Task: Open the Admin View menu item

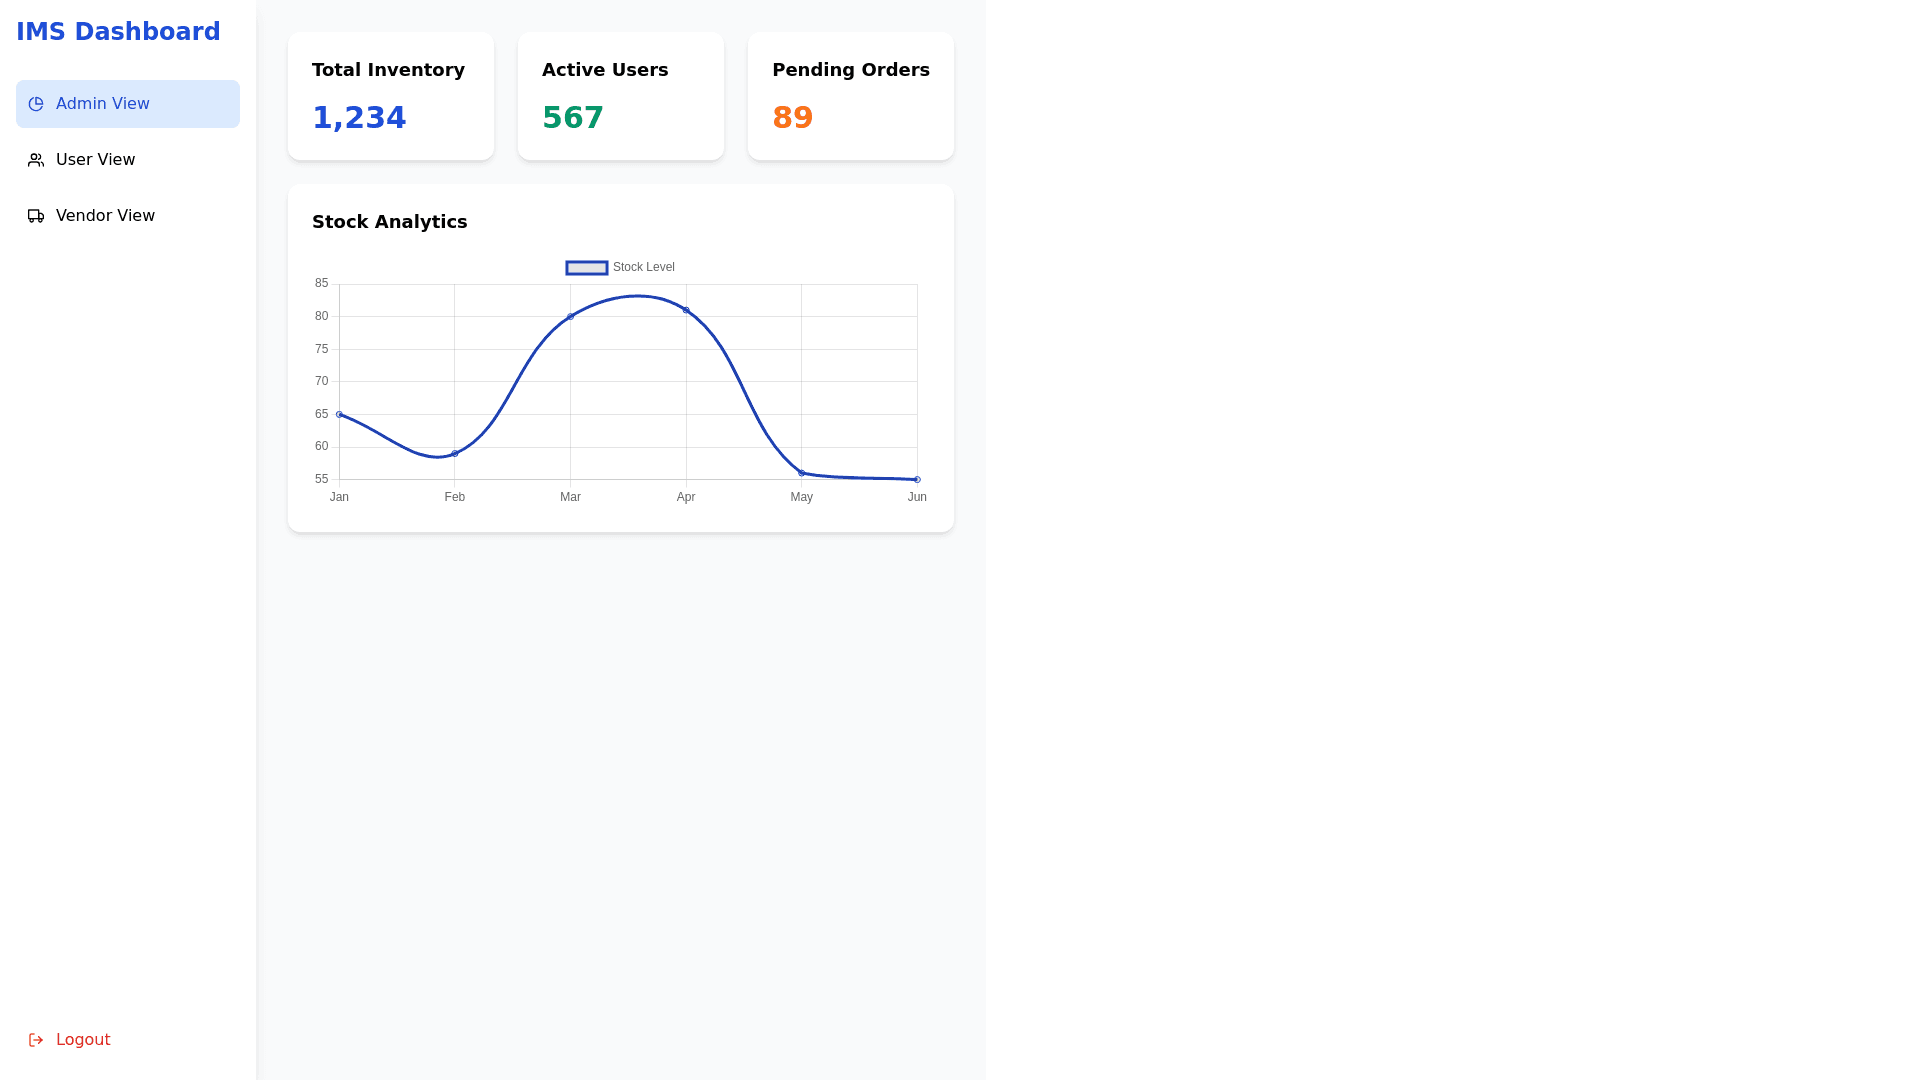Action: pos(127,104)
